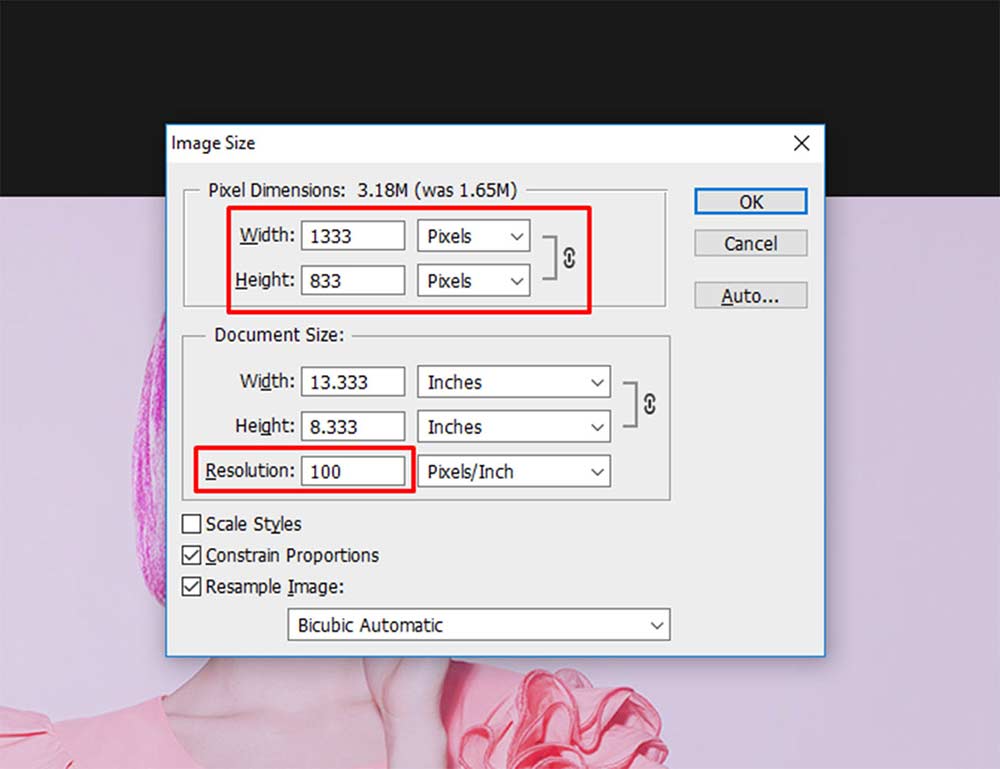Screen dimensions: 1000x769
Task: Open the Bicubic Automatic resample method dropdown
Action: click(478, 625)
